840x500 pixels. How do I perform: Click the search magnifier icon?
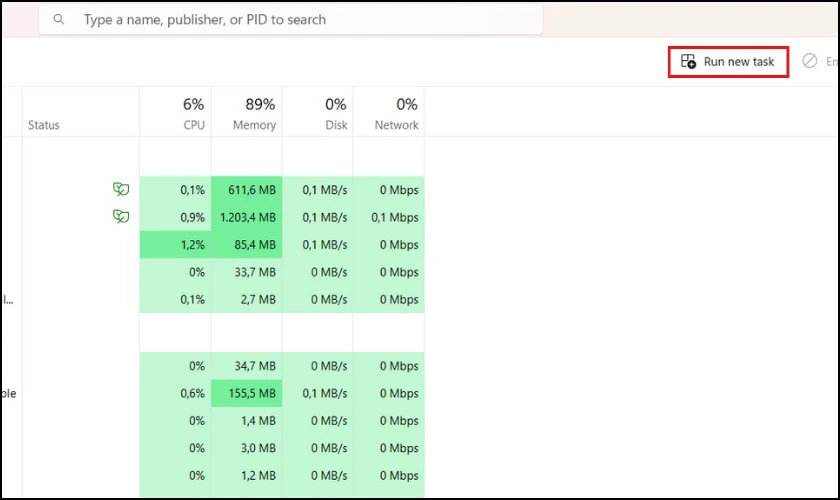coord(59,20)
